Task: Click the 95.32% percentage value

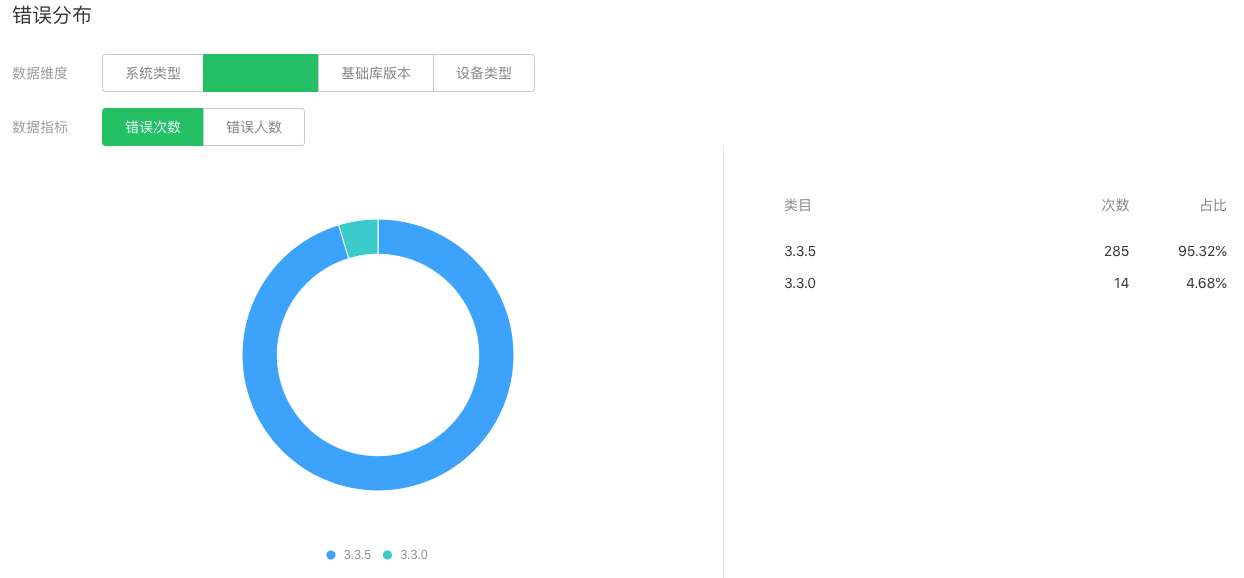Action: tap(1202, 251)
